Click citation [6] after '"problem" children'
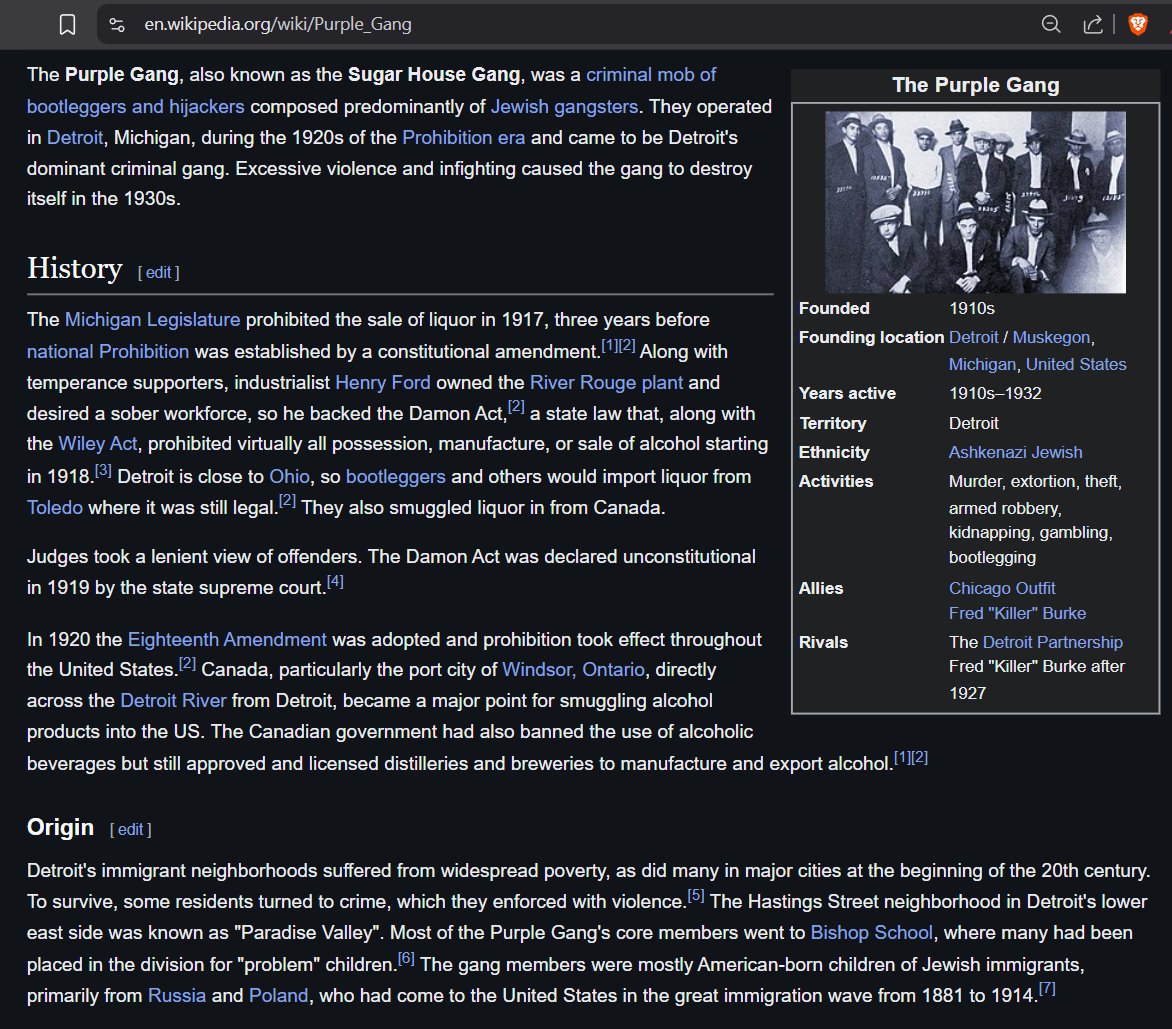 (406, 958)
